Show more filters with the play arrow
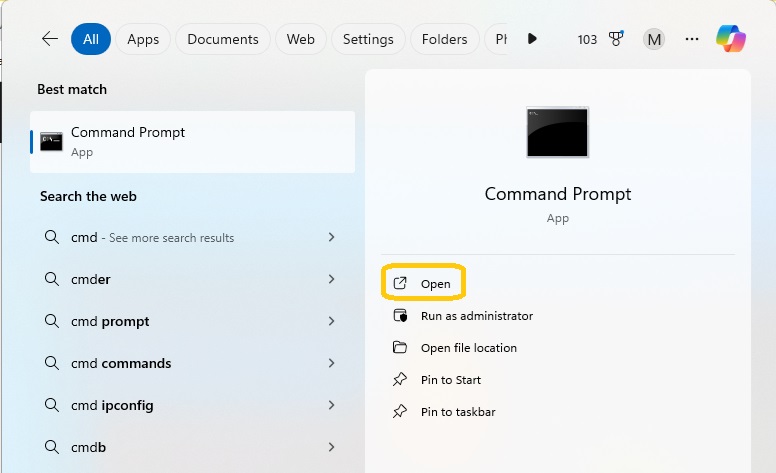Screen dimensions: 776x473 [x=532, y=39]
